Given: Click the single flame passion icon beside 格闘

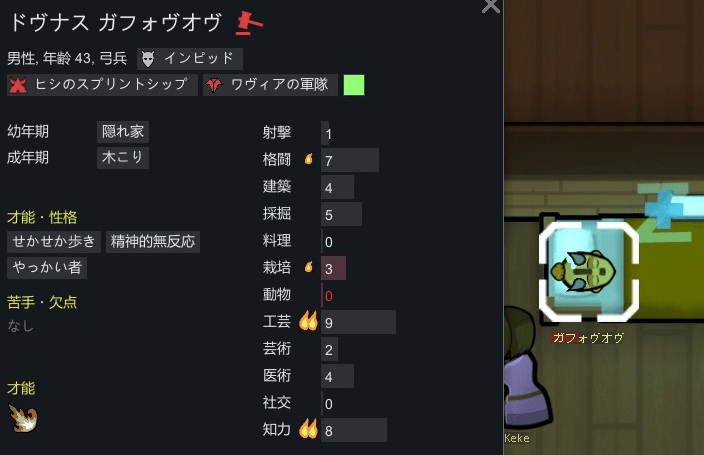Looking at the screenshot, I should 308,159.
